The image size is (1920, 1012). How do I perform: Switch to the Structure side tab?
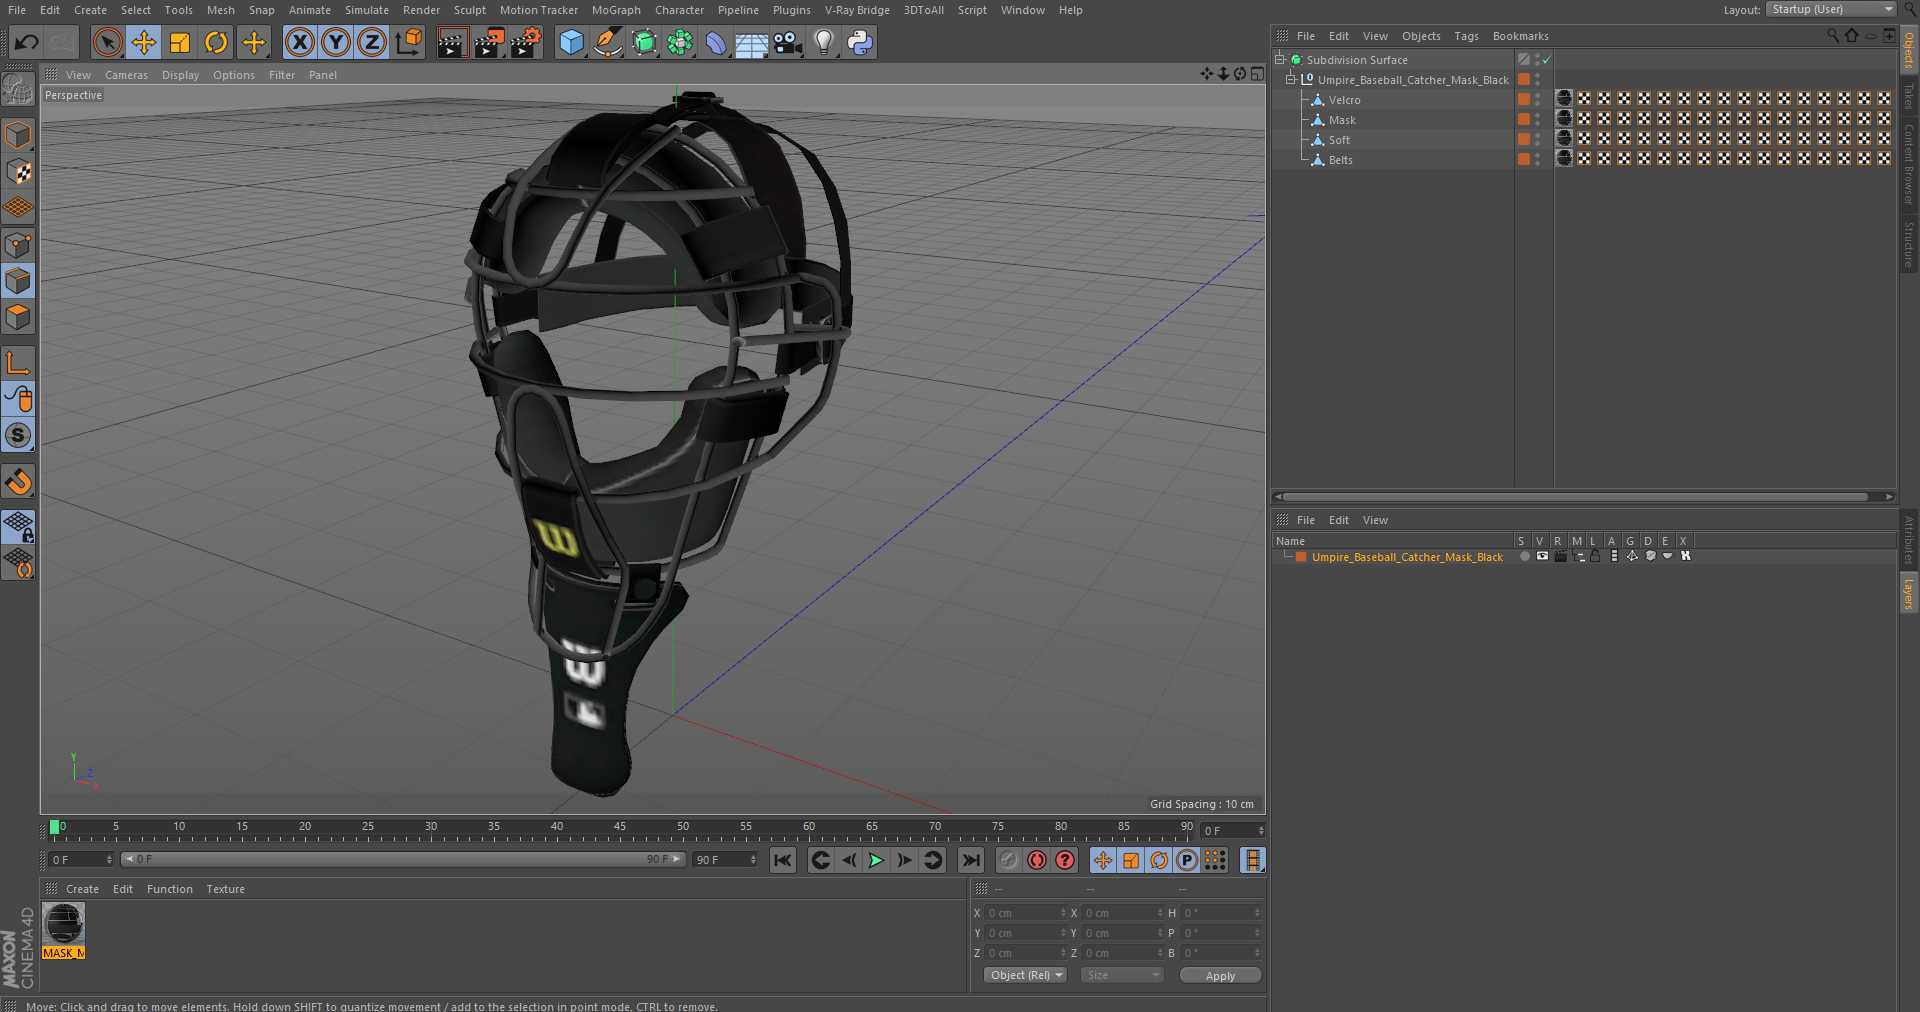tap(1909, 245)
